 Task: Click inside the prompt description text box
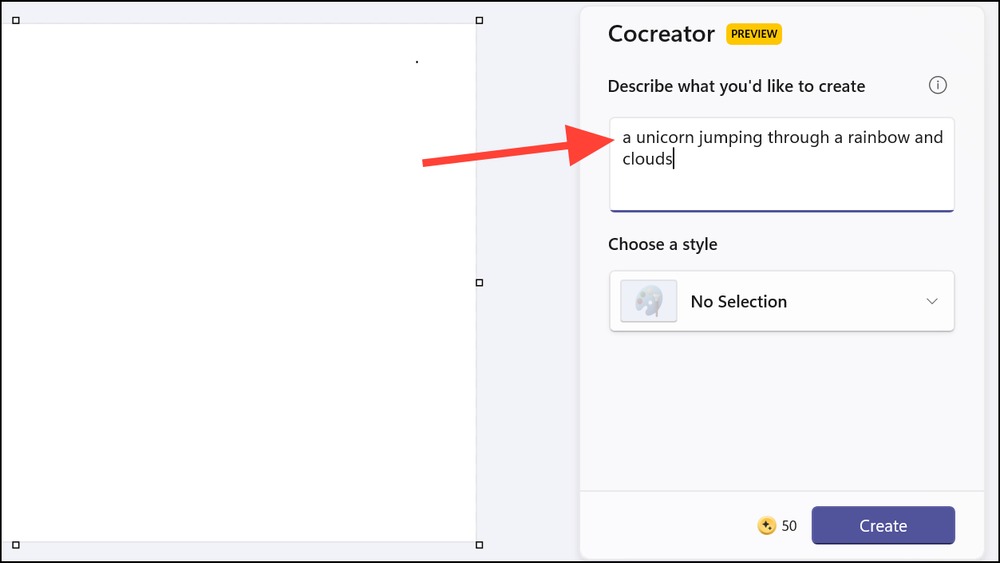[782, 164]
